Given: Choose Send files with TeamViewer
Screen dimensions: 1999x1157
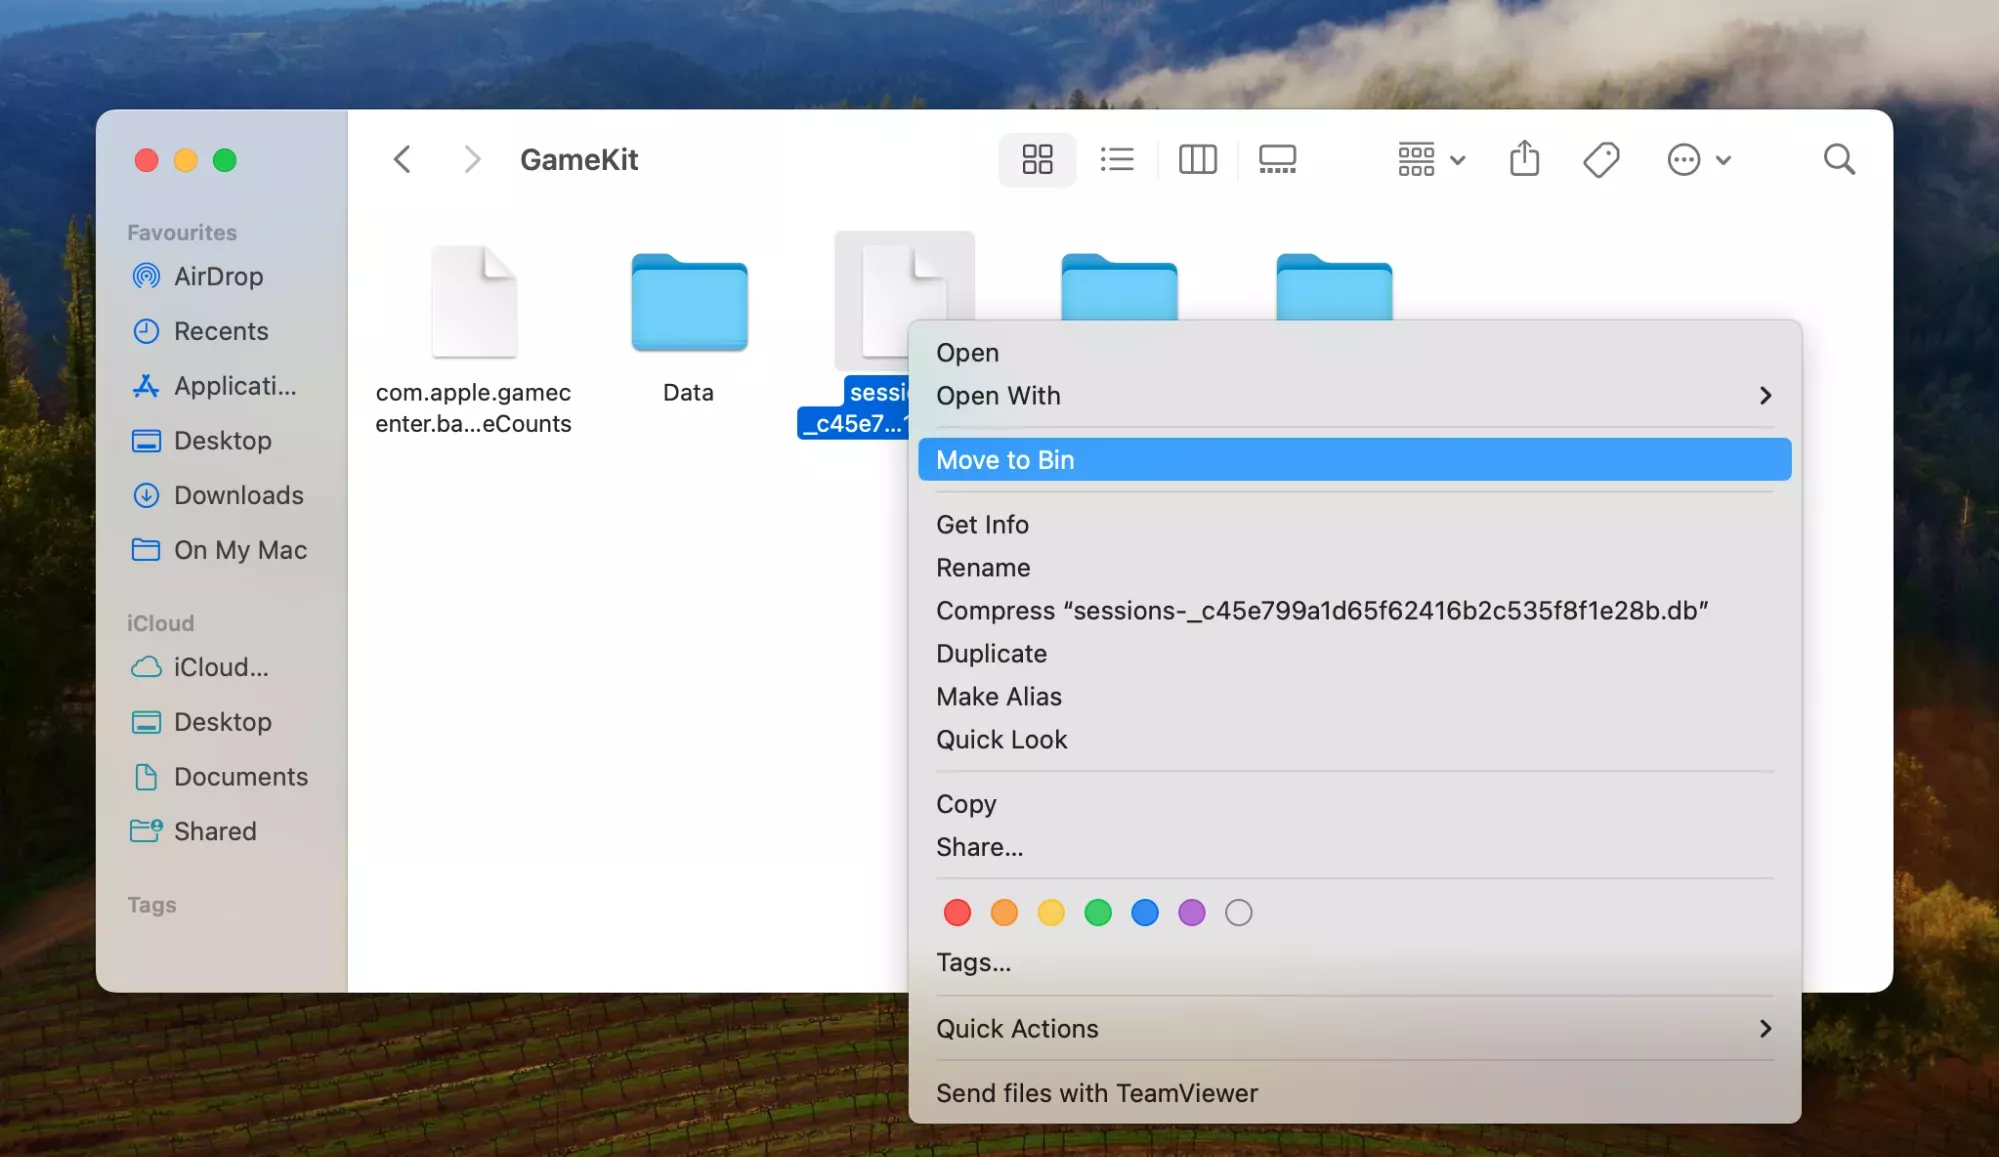Looking at the screenshot, I should (x=1096, y=1093).
